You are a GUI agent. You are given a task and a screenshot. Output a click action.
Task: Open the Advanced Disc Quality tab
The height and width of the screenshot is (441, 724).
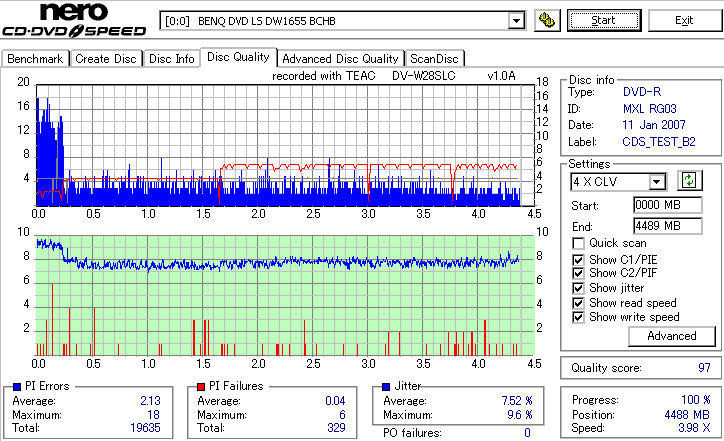click(341, 59)
